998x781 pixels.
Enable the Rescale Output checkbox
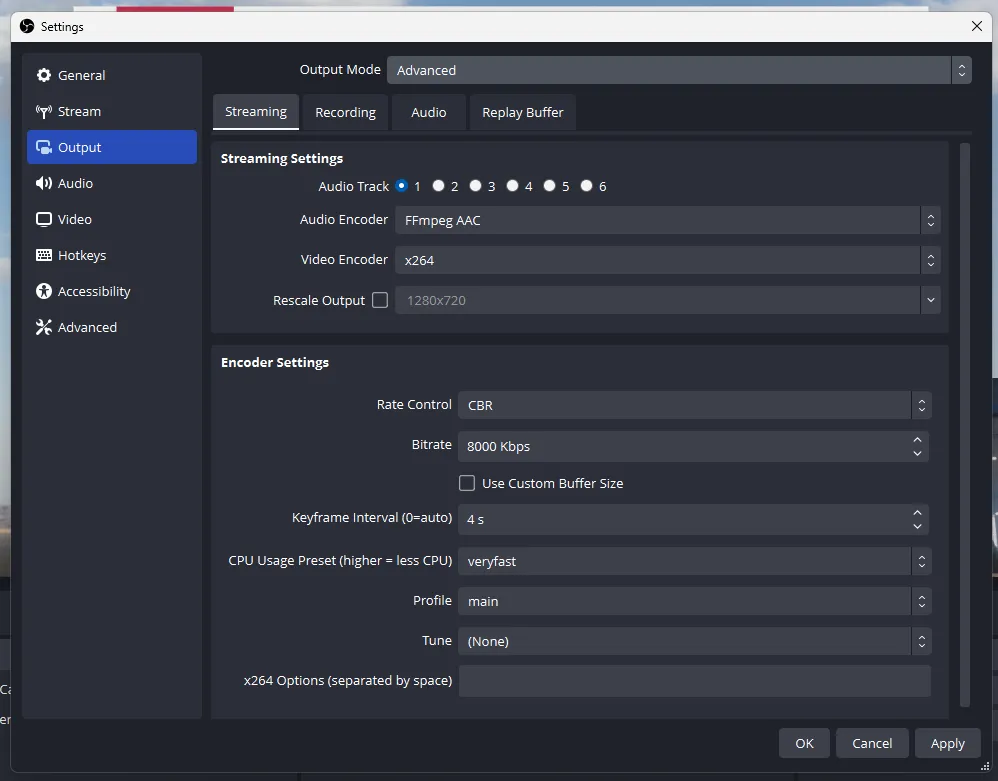[x=380, y=300]
